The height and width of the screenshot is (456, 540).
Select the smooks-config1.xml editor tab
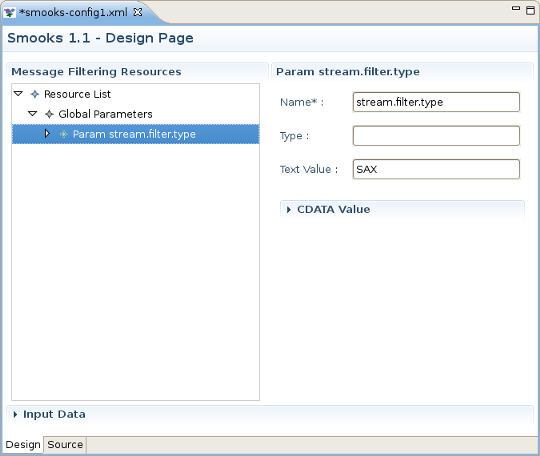(x=73, y=12)
